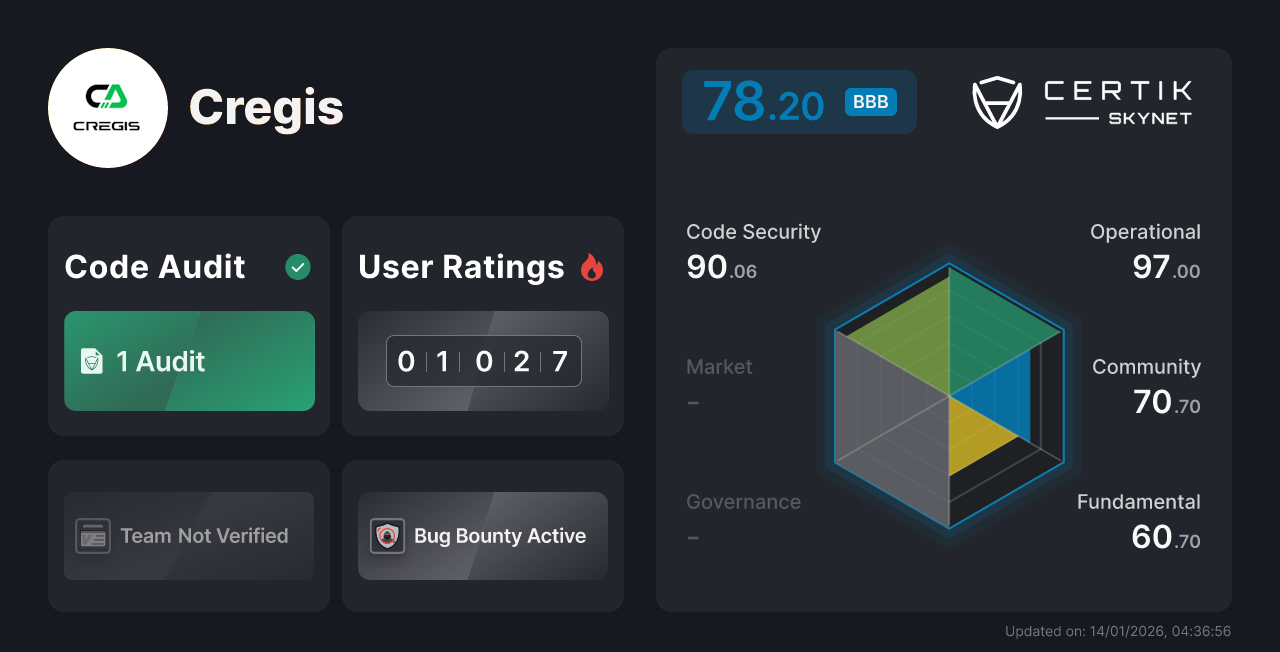Select the user ratings counter 01027
Image resolution: width=1280 pixels, height=652 pixels.
click(482, 361)
